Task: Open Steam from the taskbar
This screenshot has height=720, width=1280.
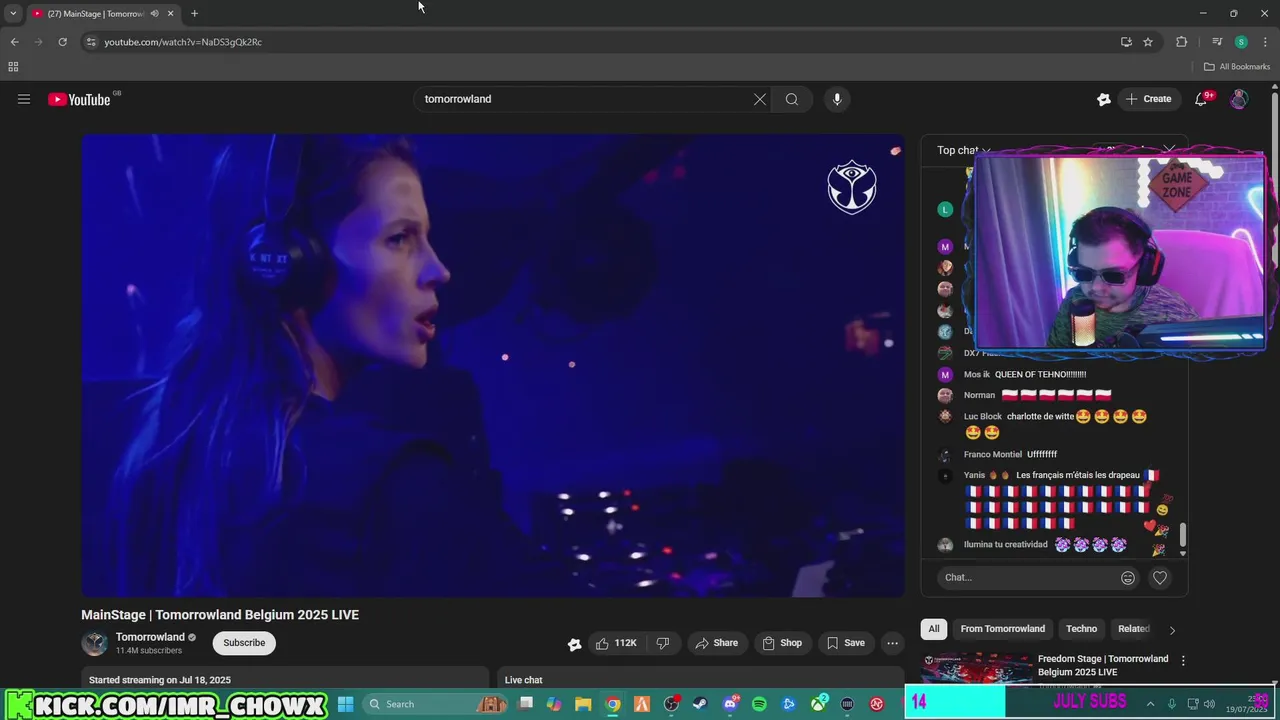Action: (700, 704)
